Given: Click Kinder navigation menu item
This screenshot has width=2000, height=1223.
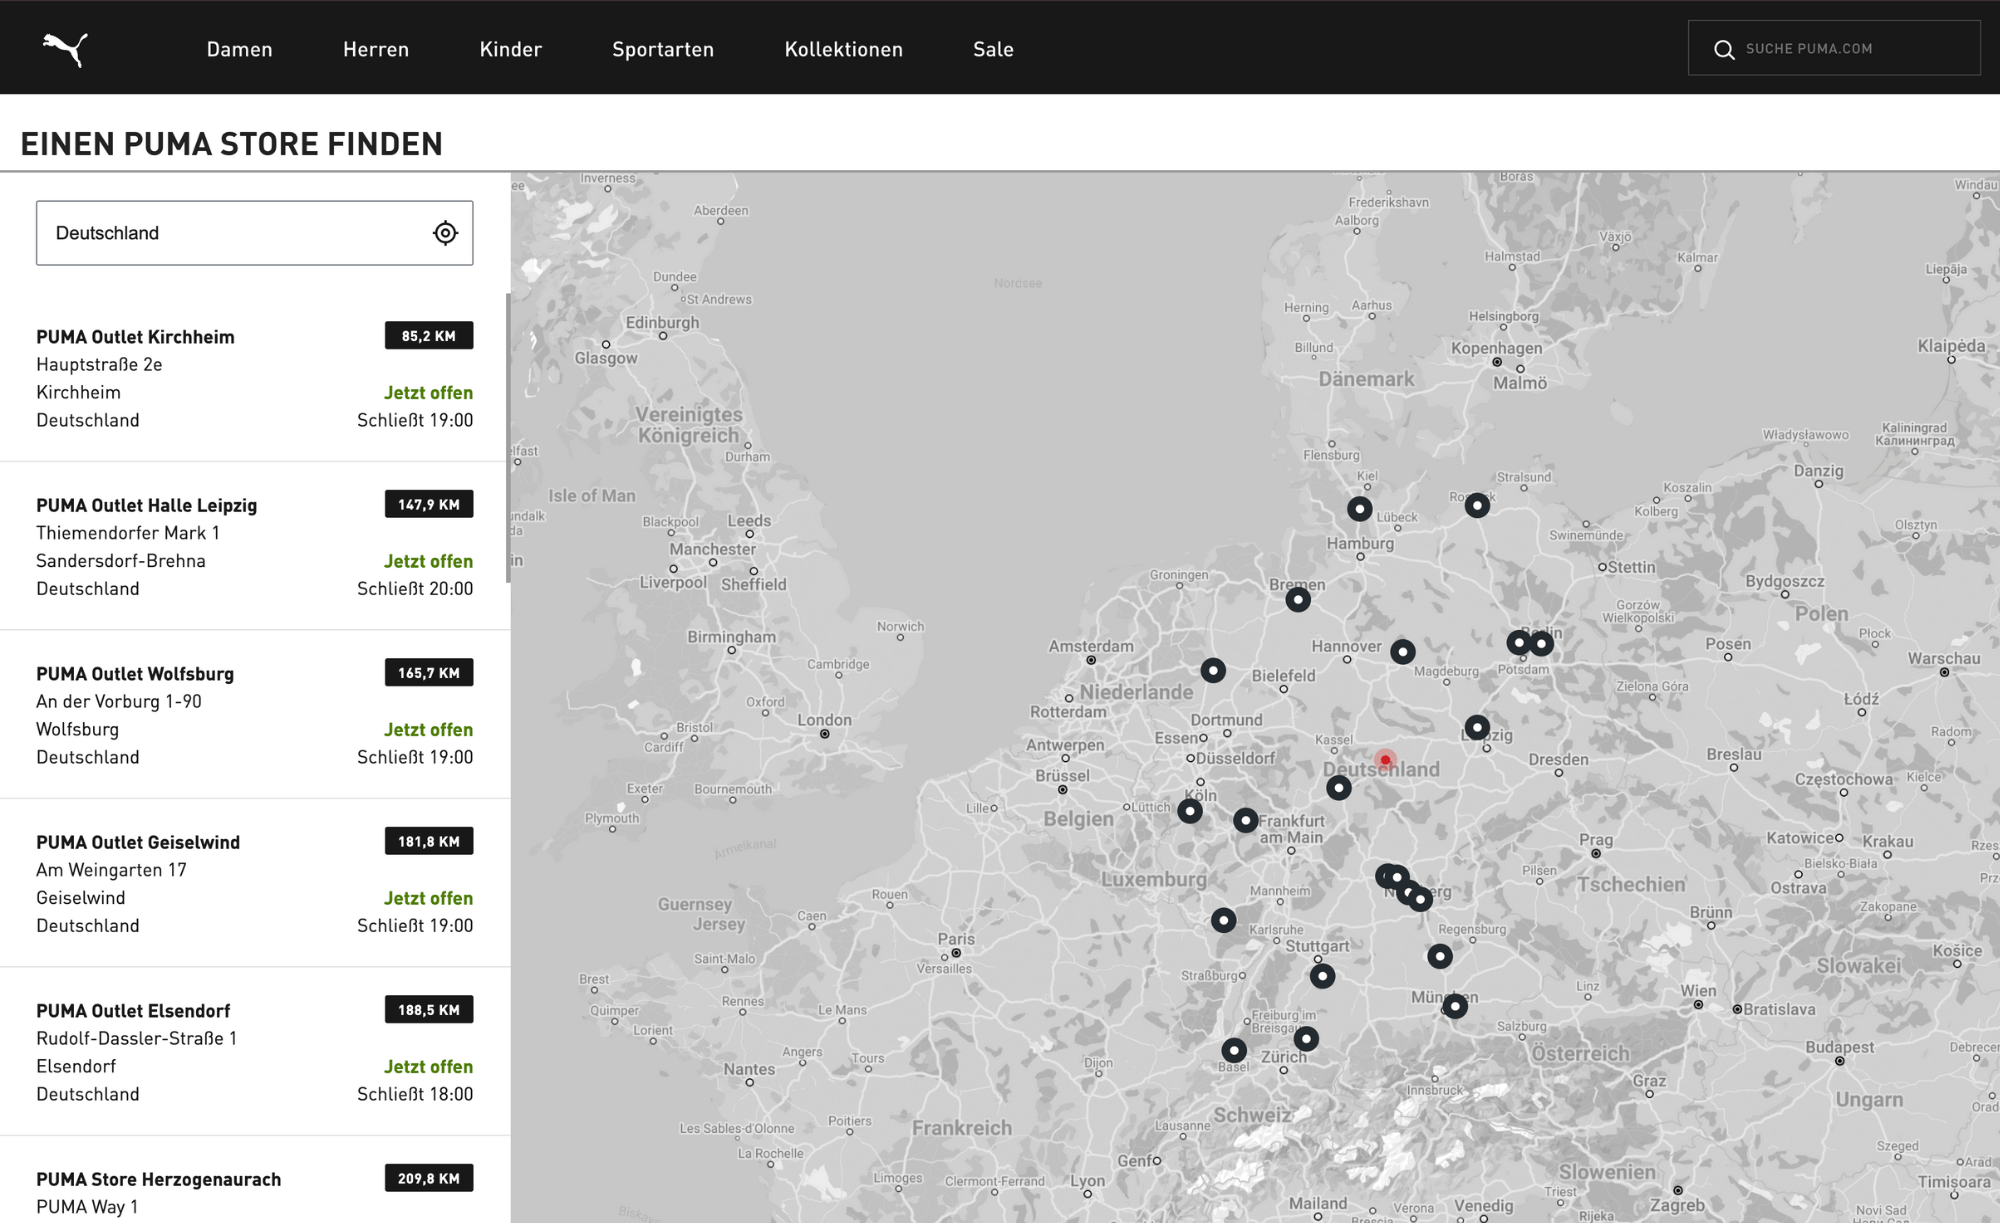Looking at the screenshot, I should click(x=510, y=47).
